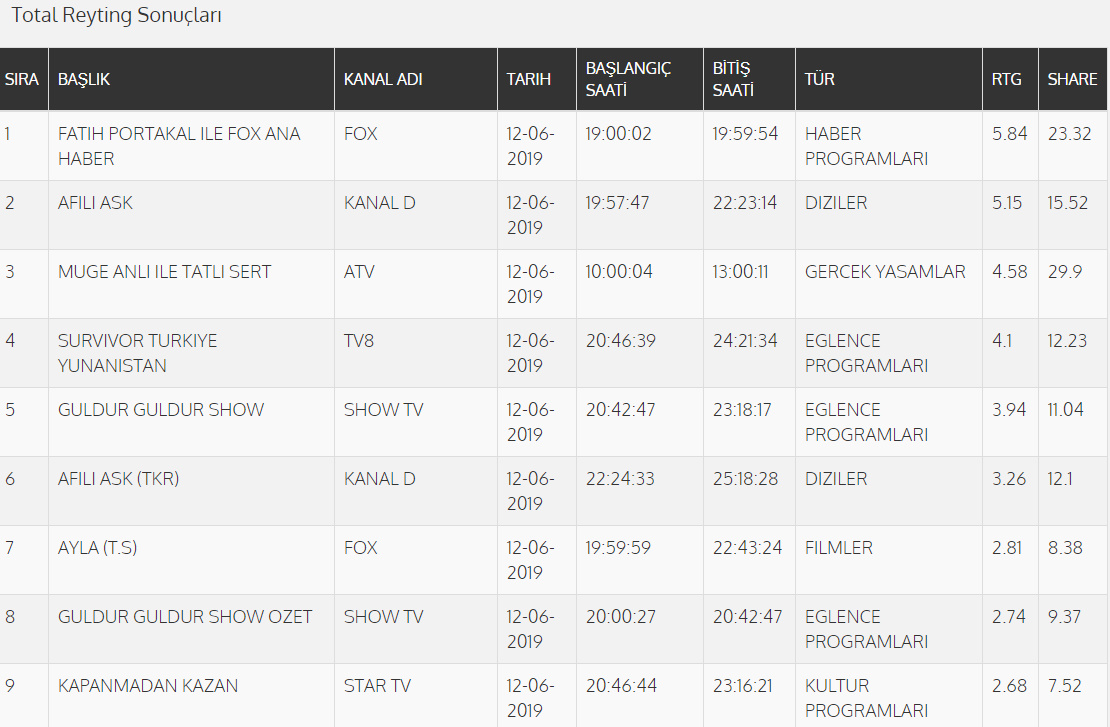Click the SIRA column header

point(22,79)
